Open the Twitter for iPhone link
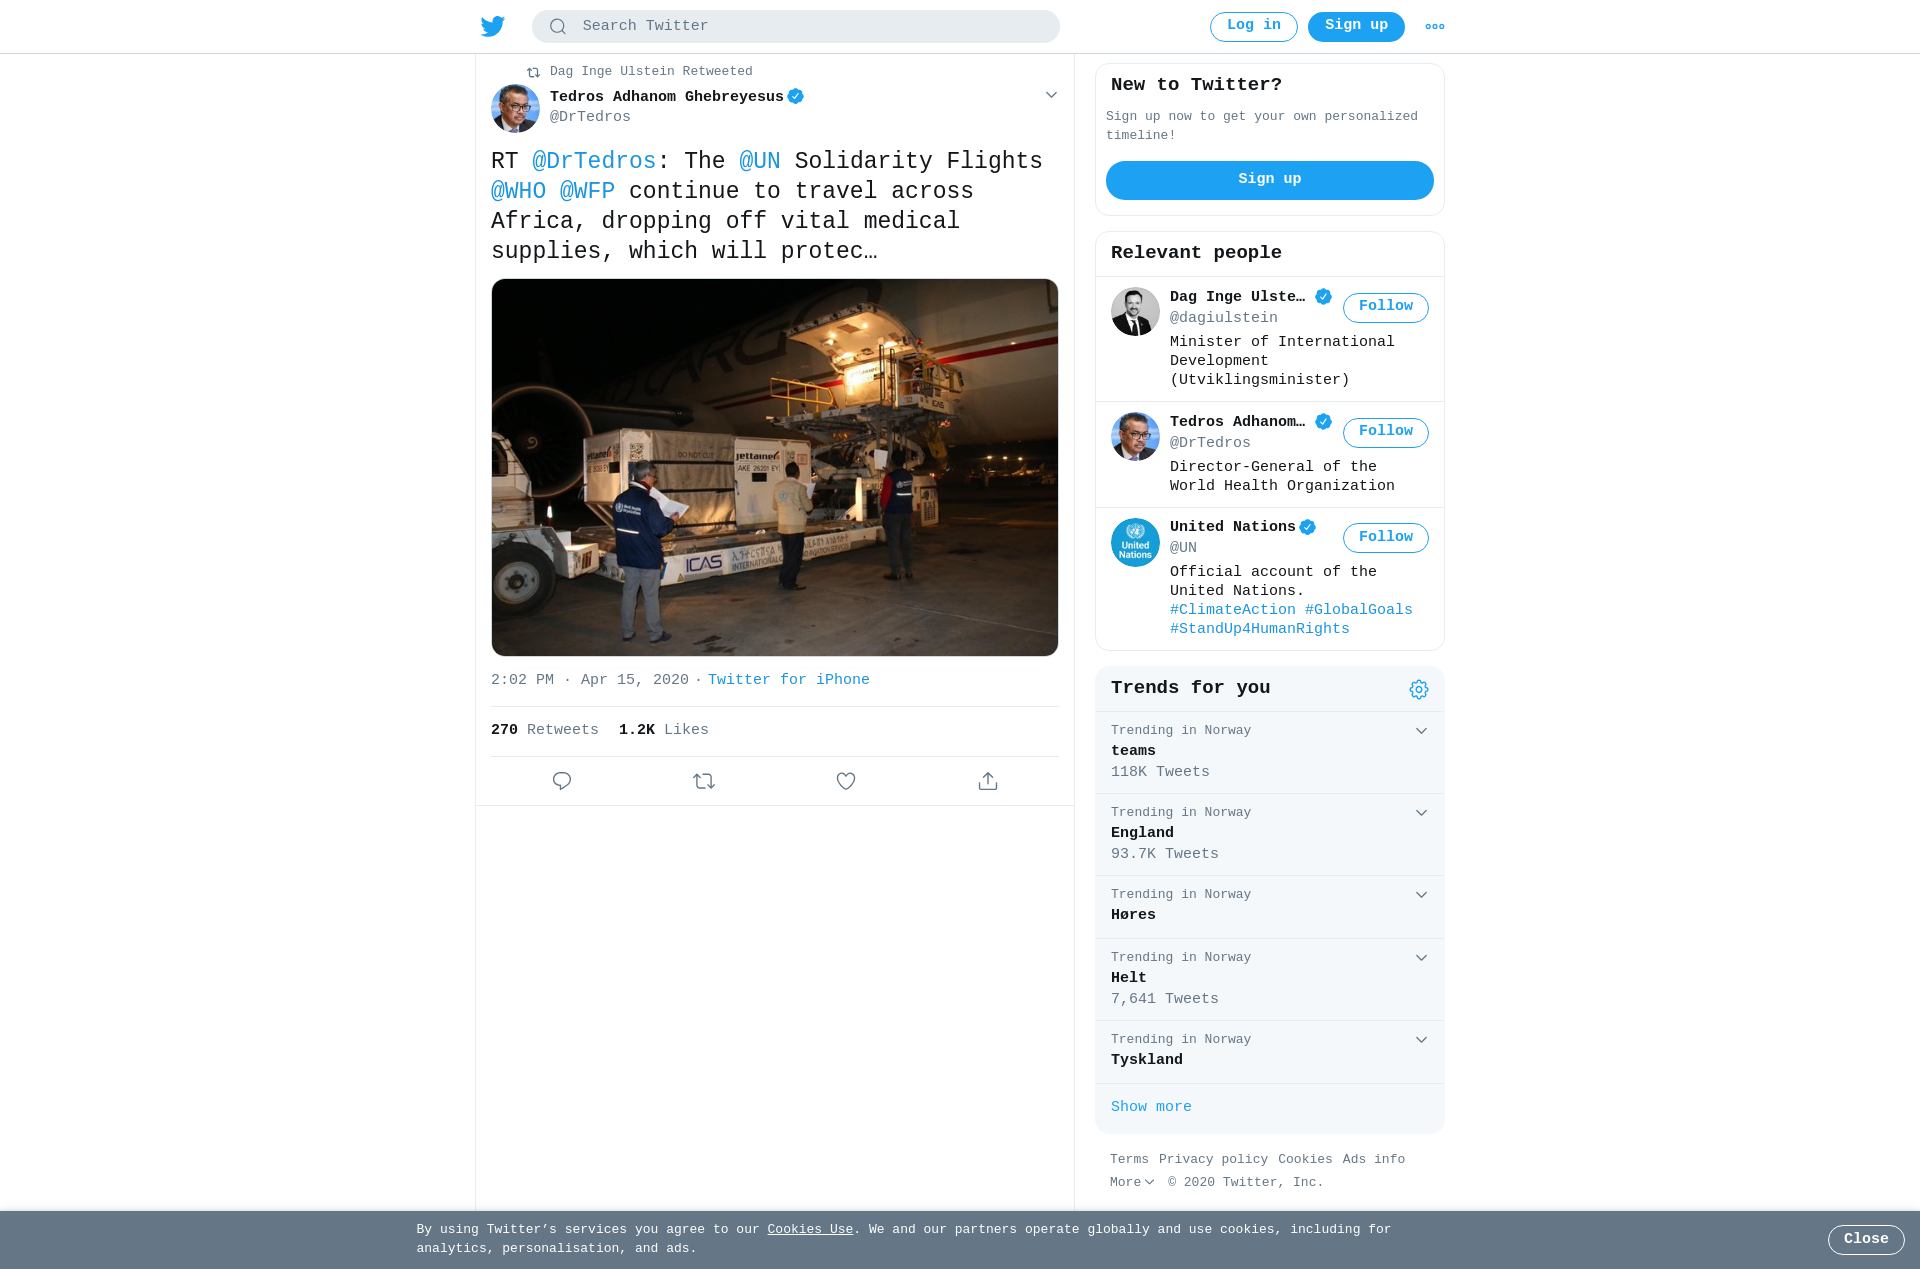1920x1269 pixels. 789,680
